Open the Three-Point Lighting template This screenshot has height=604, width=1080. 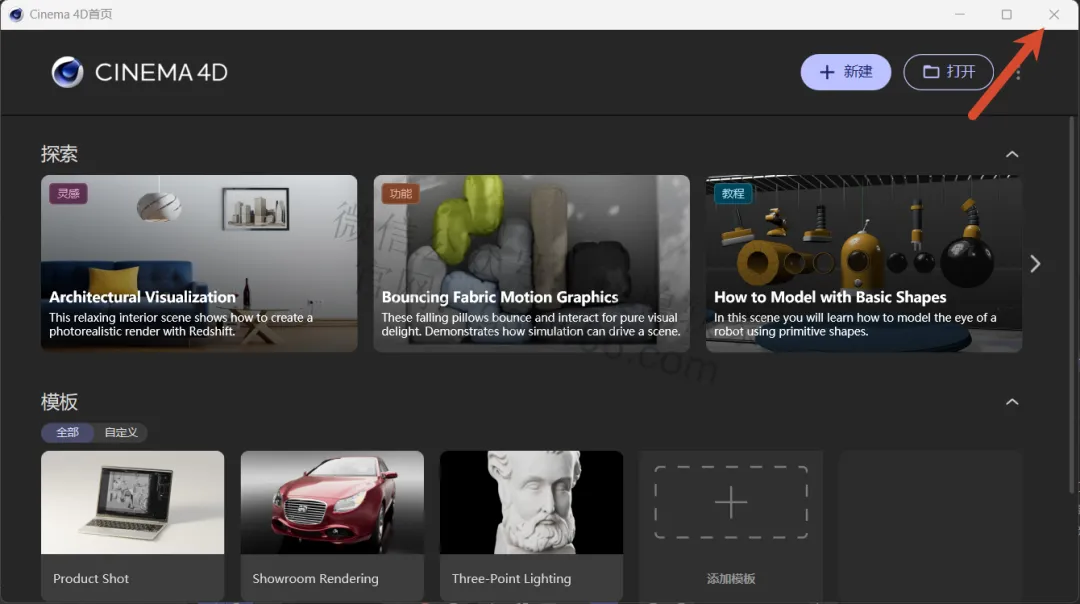pos(531,525)
